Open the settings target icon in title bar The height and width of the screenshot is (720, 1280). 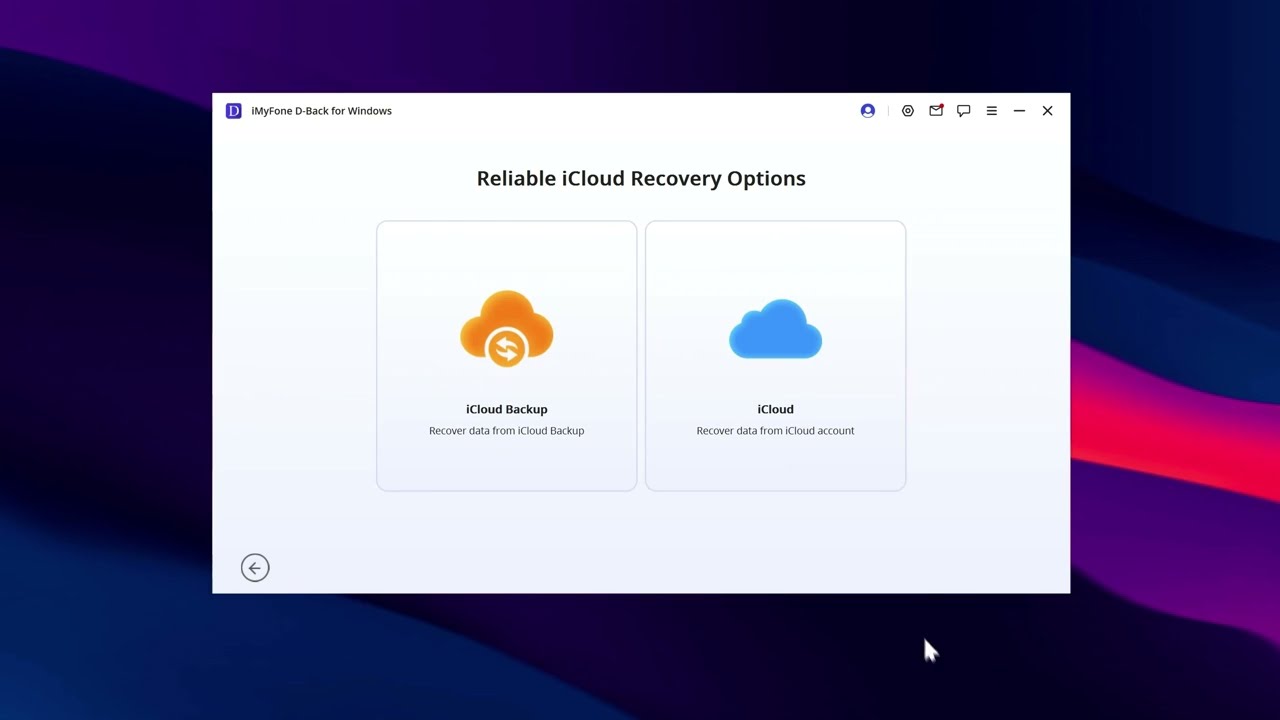tap(908, 111)
